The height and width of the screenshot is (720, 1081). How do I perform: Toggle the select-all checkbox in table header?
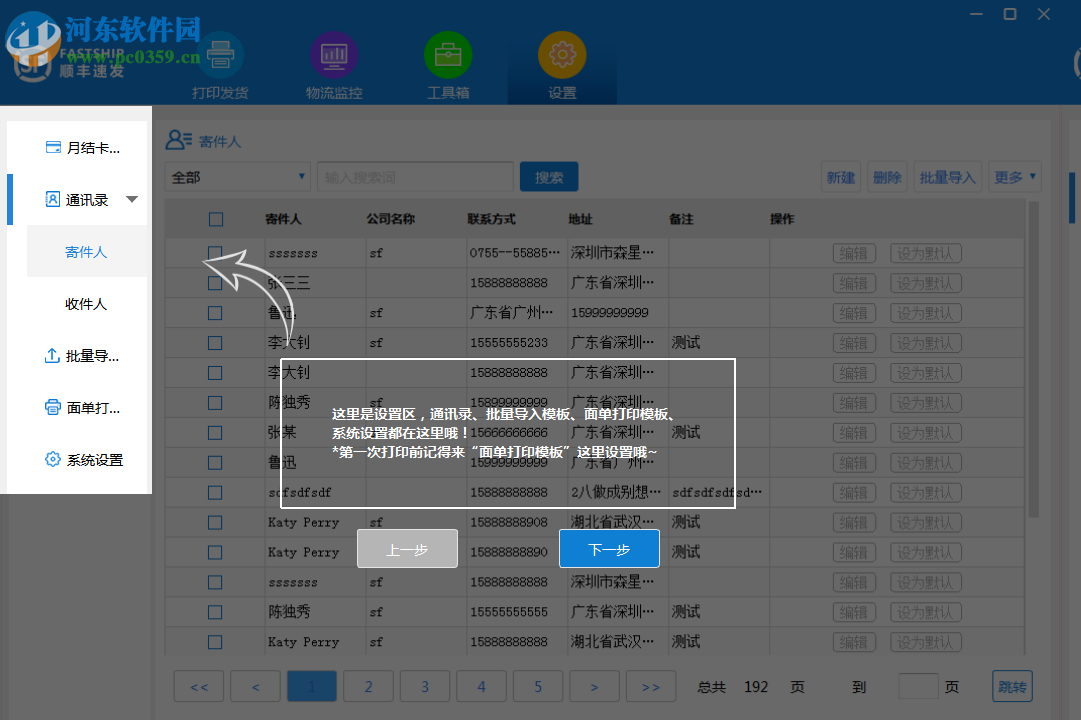[x=214, y=219]
